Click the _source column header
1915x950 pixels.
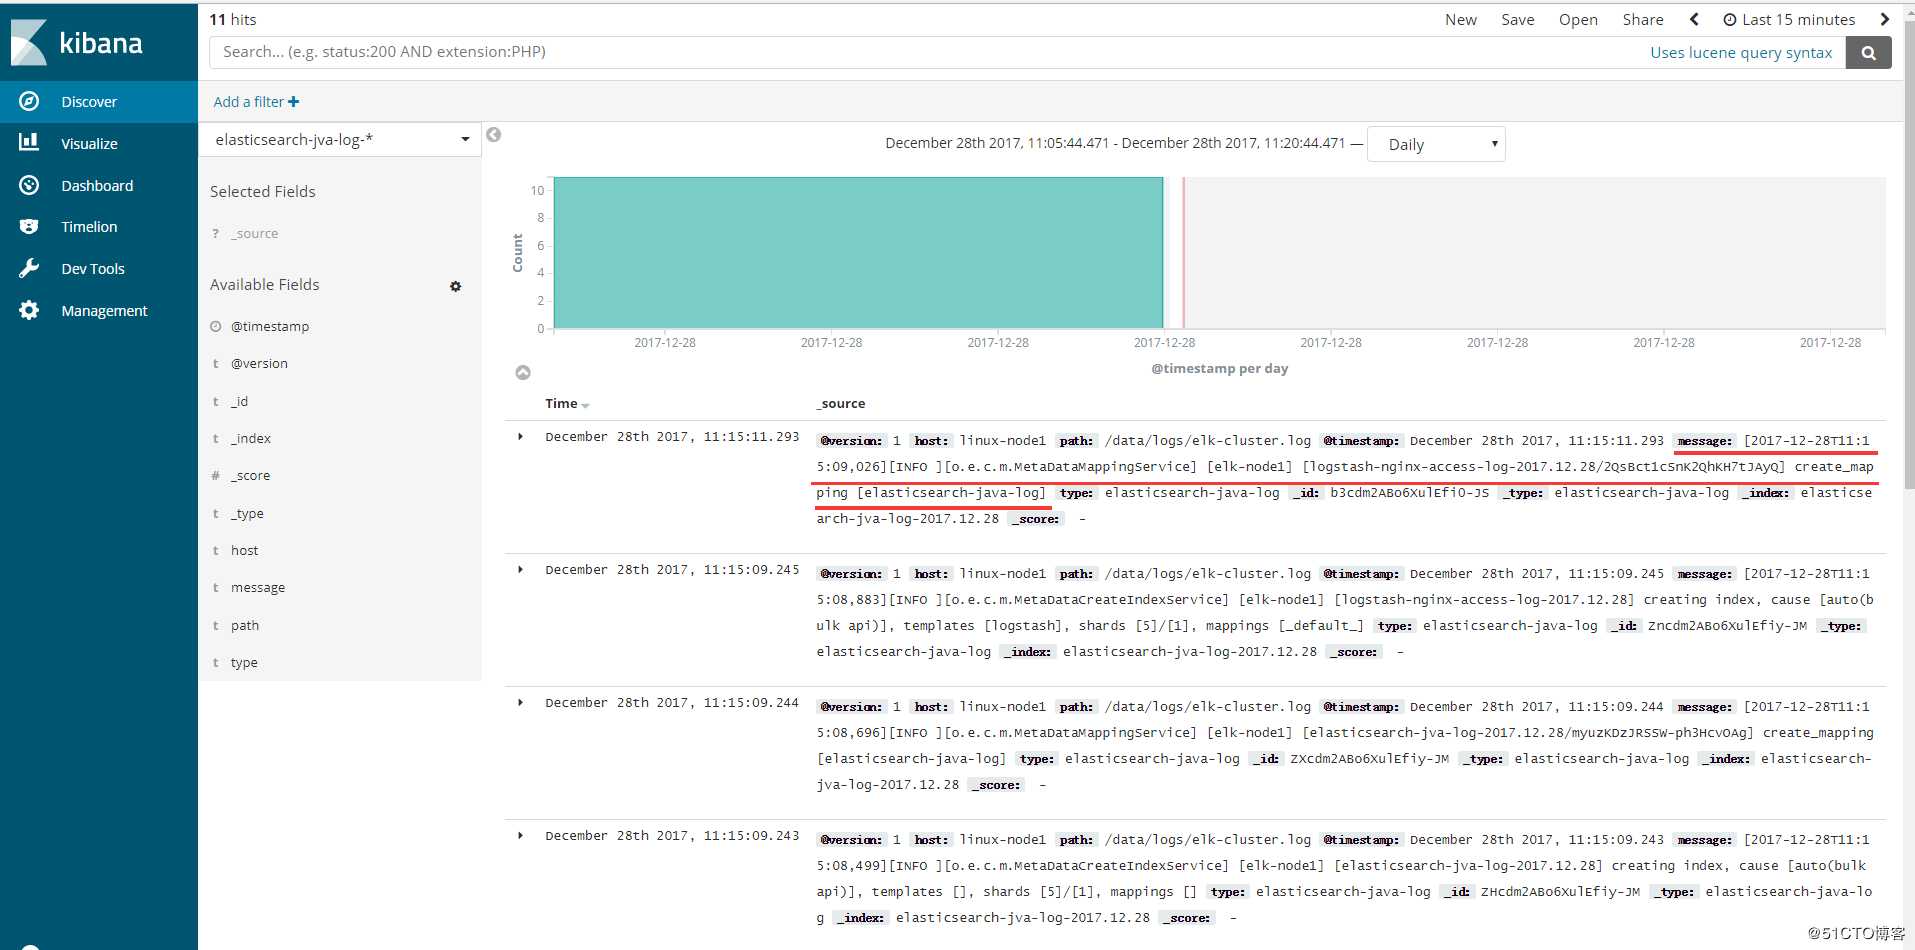841,404
